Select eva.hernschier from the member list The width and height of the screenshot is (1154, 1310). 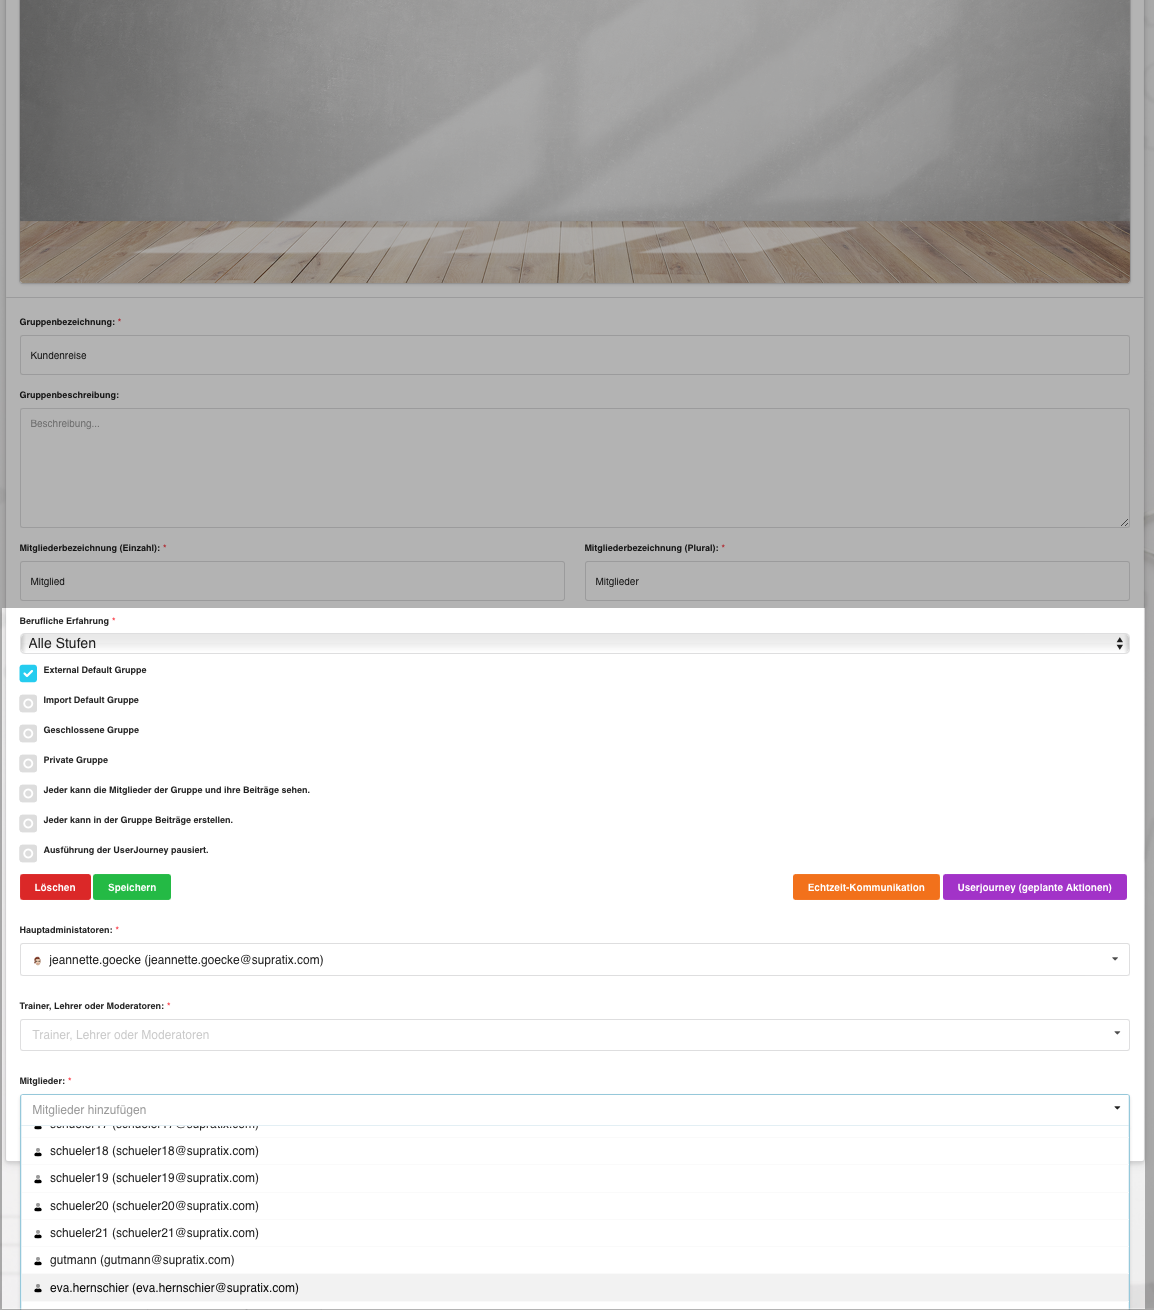click(574, 1288)
